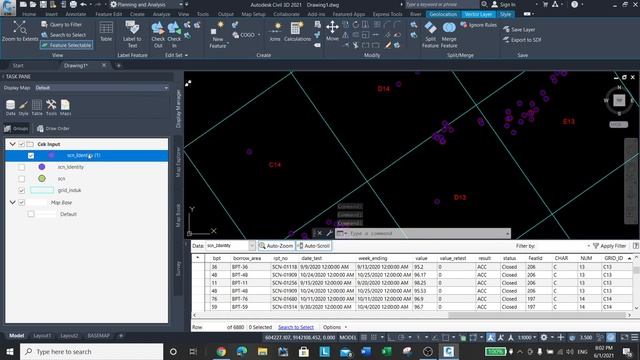The width and height of the screenshot is (640, 360).
Task: Switch to BASEMAP layout tab
Action: [x=98, y=336]
